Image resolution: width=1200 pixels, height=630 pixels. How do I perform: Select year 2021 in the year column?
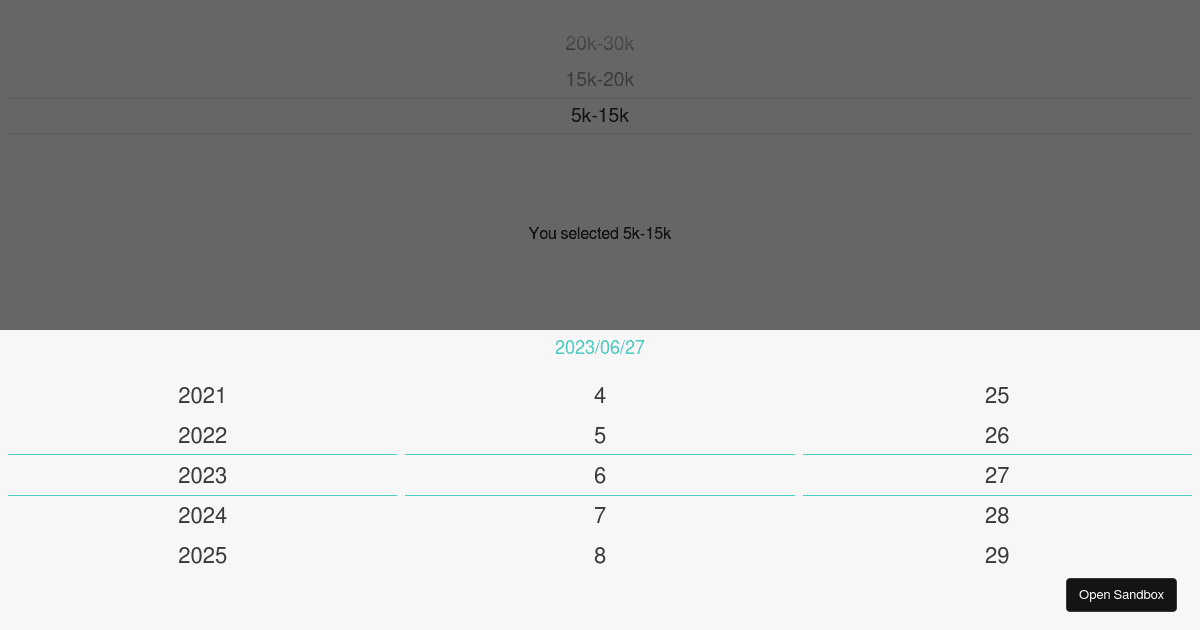pyautogui.click(x=202, y=396)
